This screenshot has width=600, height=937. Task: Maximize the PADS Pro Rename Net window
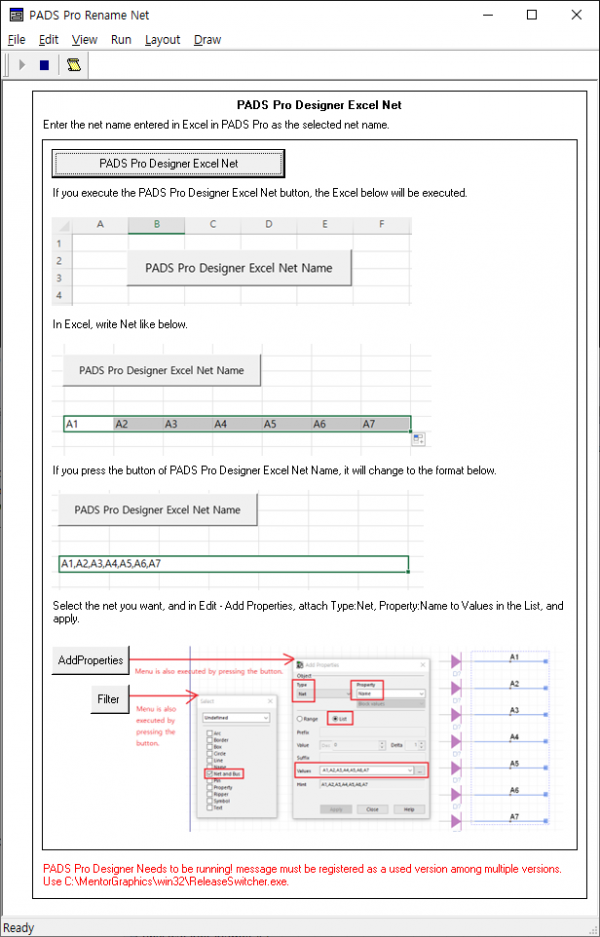coord(532,15)
